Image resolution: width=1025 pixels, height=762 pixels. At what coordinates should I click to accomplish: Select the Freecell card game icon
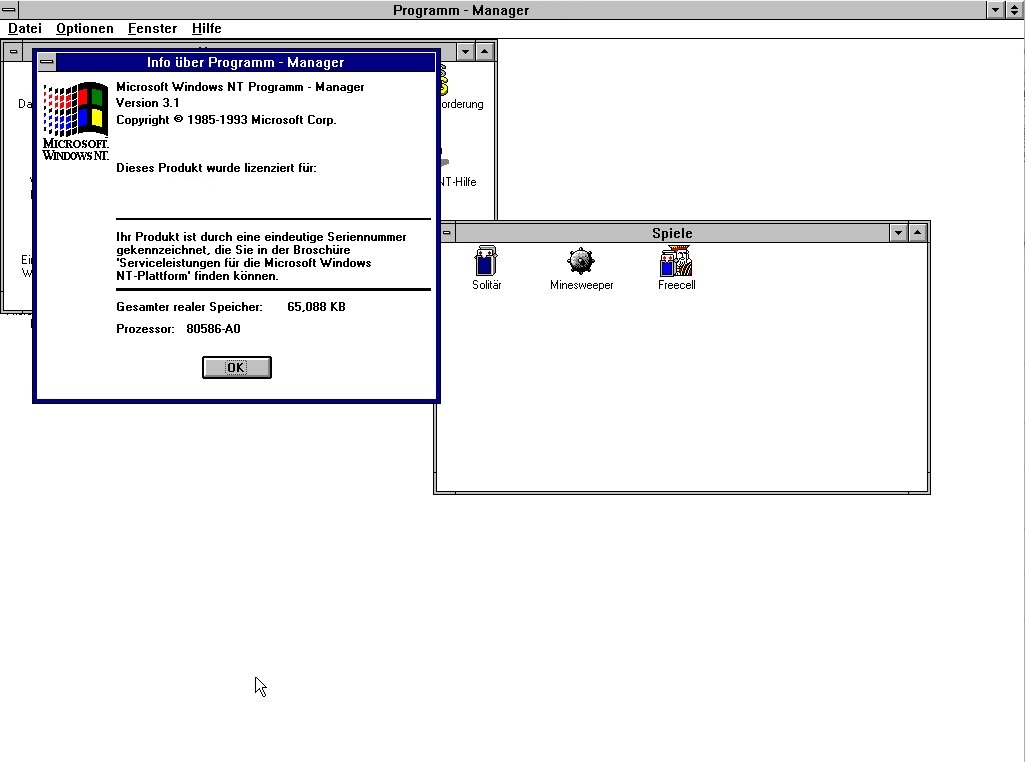coord(676,262)
